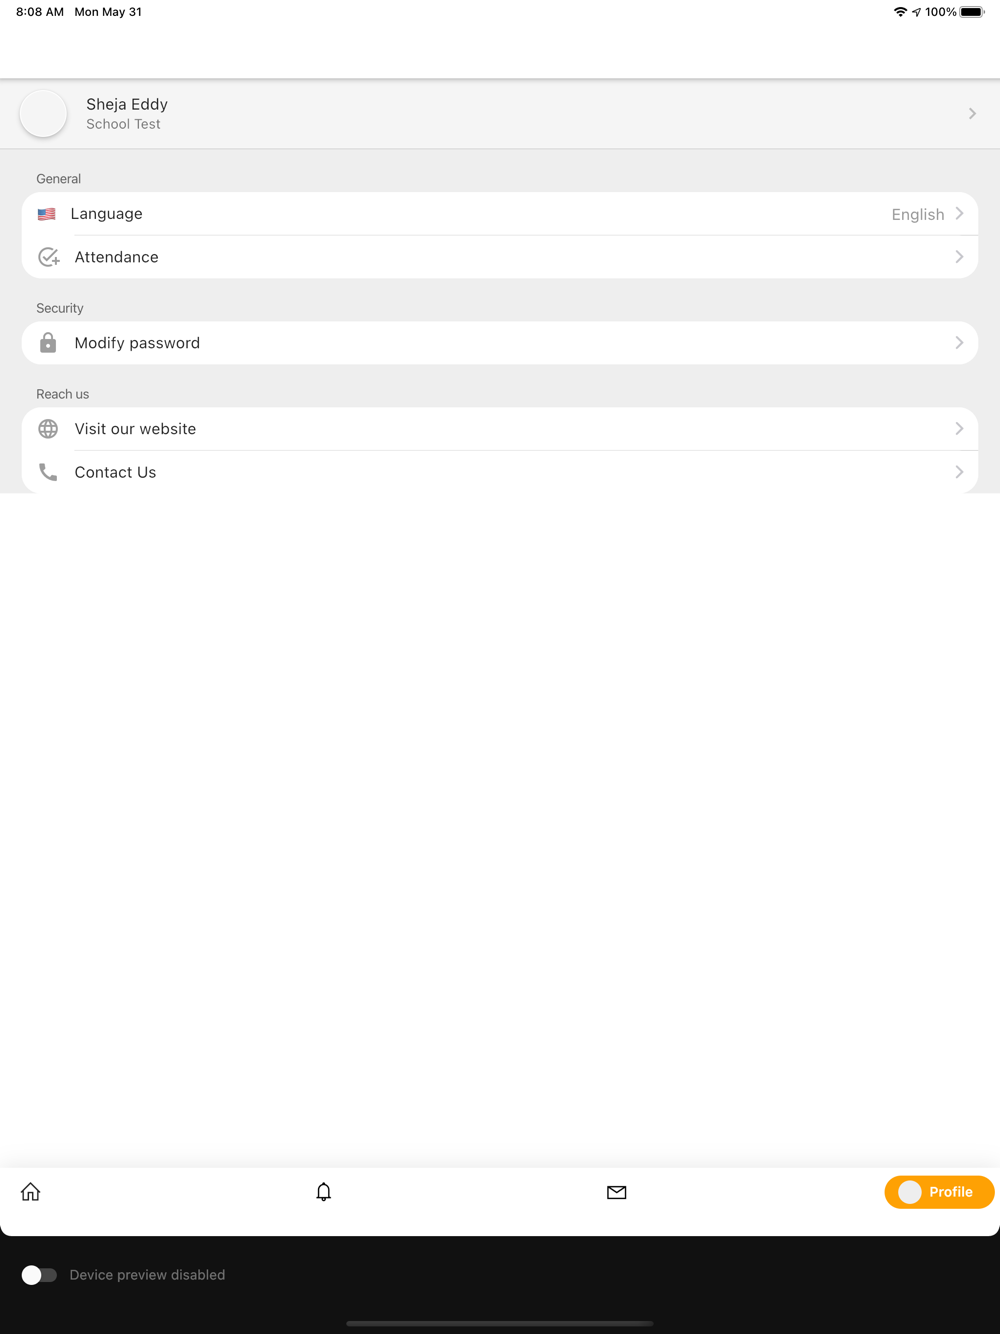Expand the Language row chevron

(x=959, y=214)
